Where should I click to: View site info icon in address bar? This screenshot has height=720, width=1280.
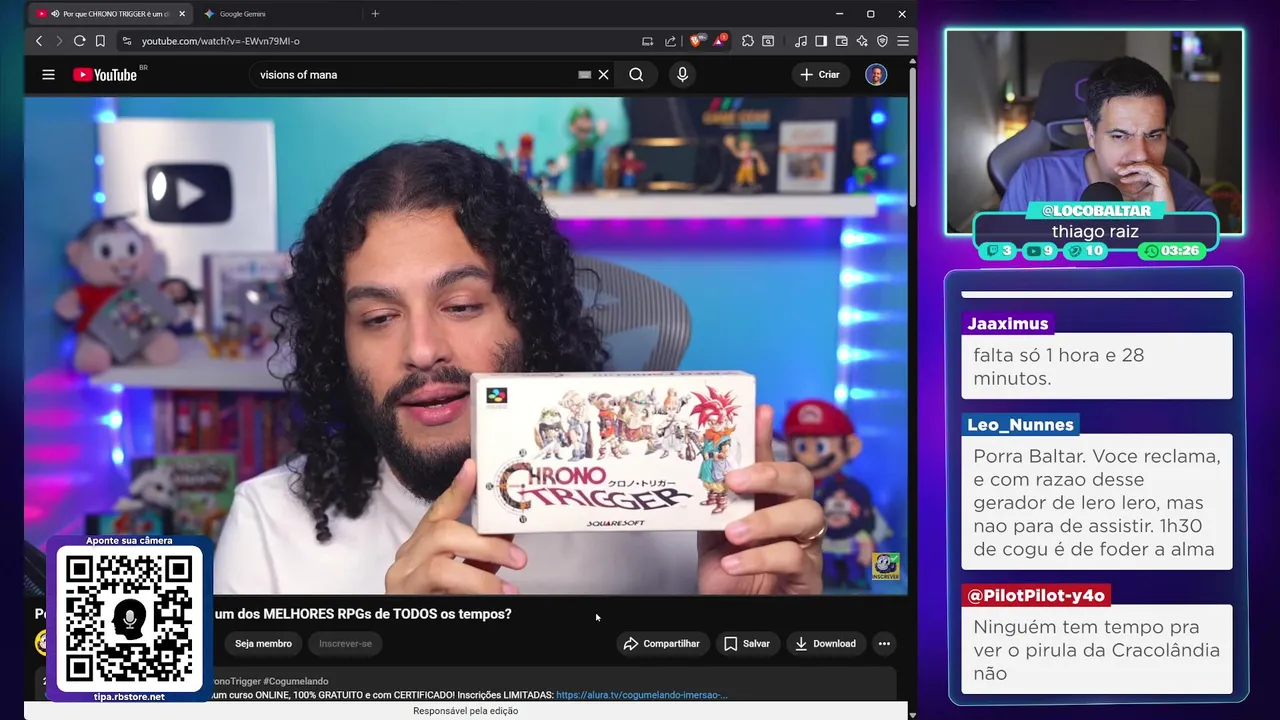126,41
